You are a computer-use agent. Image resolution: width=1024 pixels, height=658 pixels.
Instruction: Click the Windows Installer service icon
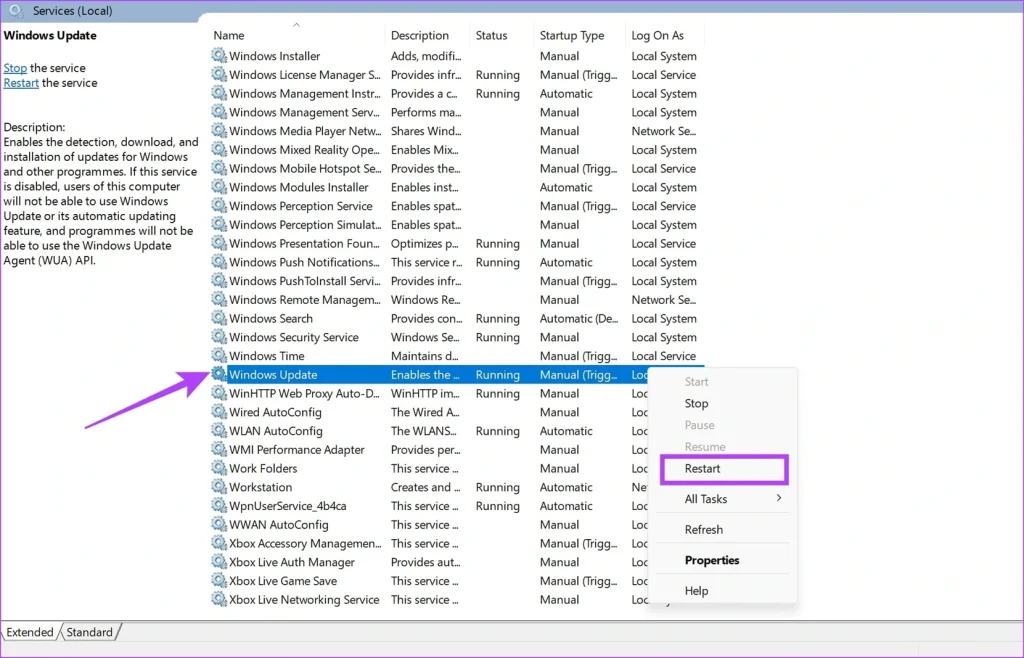219,56
